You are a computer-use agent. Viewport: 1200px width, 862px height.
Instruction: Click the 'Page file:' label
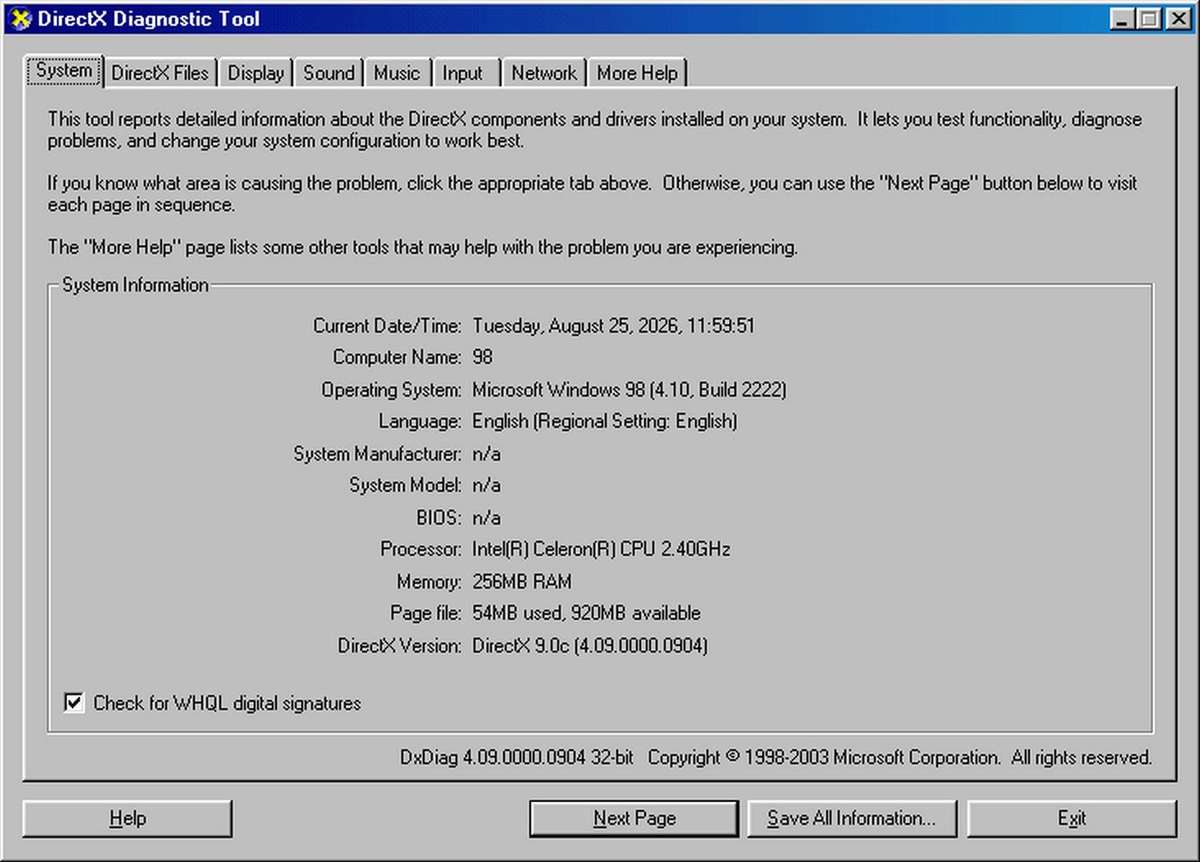426,613
